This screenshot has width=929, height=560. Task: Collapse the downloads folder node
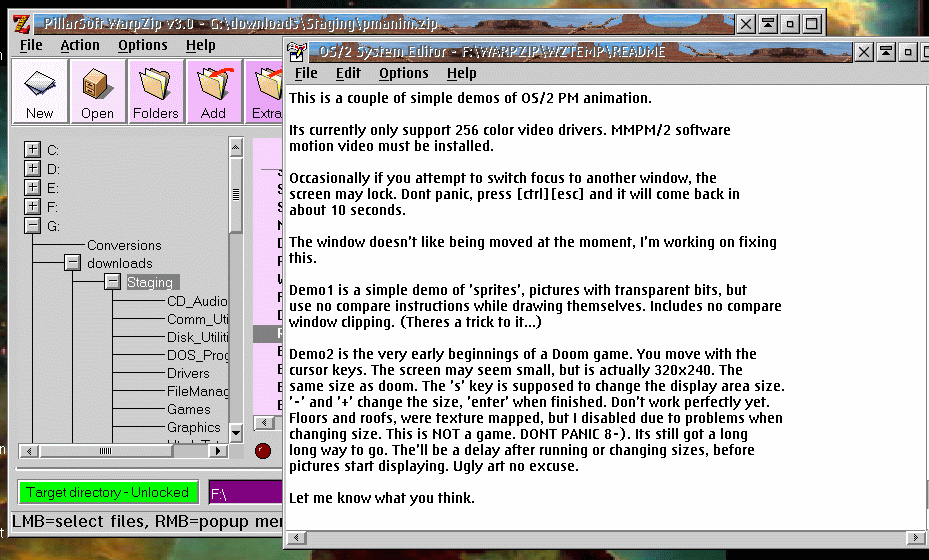coord(72,263)
